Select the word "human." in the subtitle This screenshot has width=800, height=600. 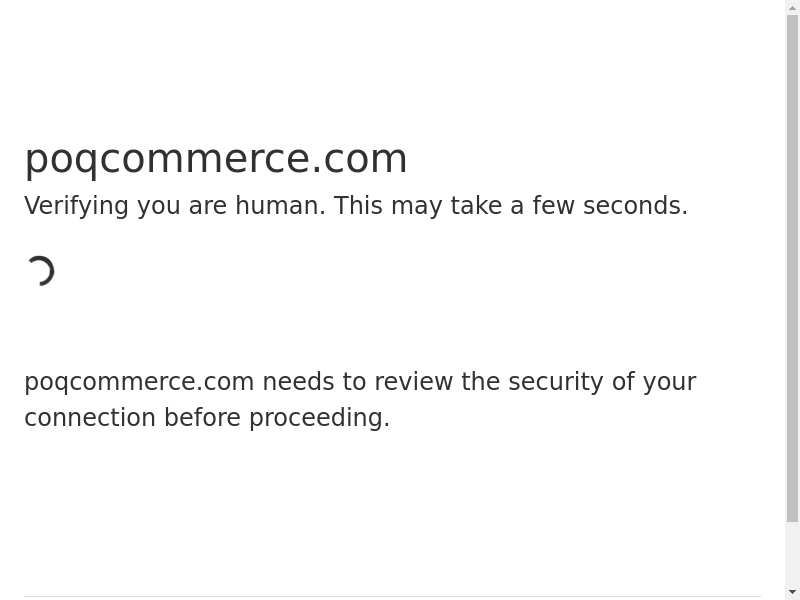point(280,206)
